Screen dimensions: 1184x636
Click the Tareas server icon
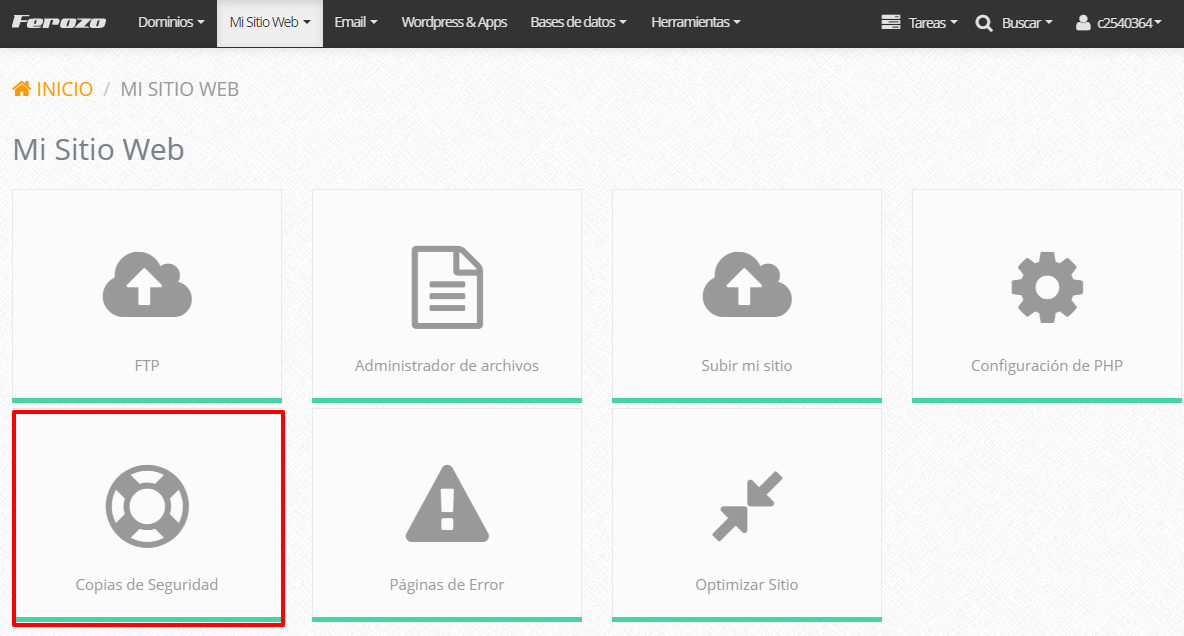click(x=891, y=23)
